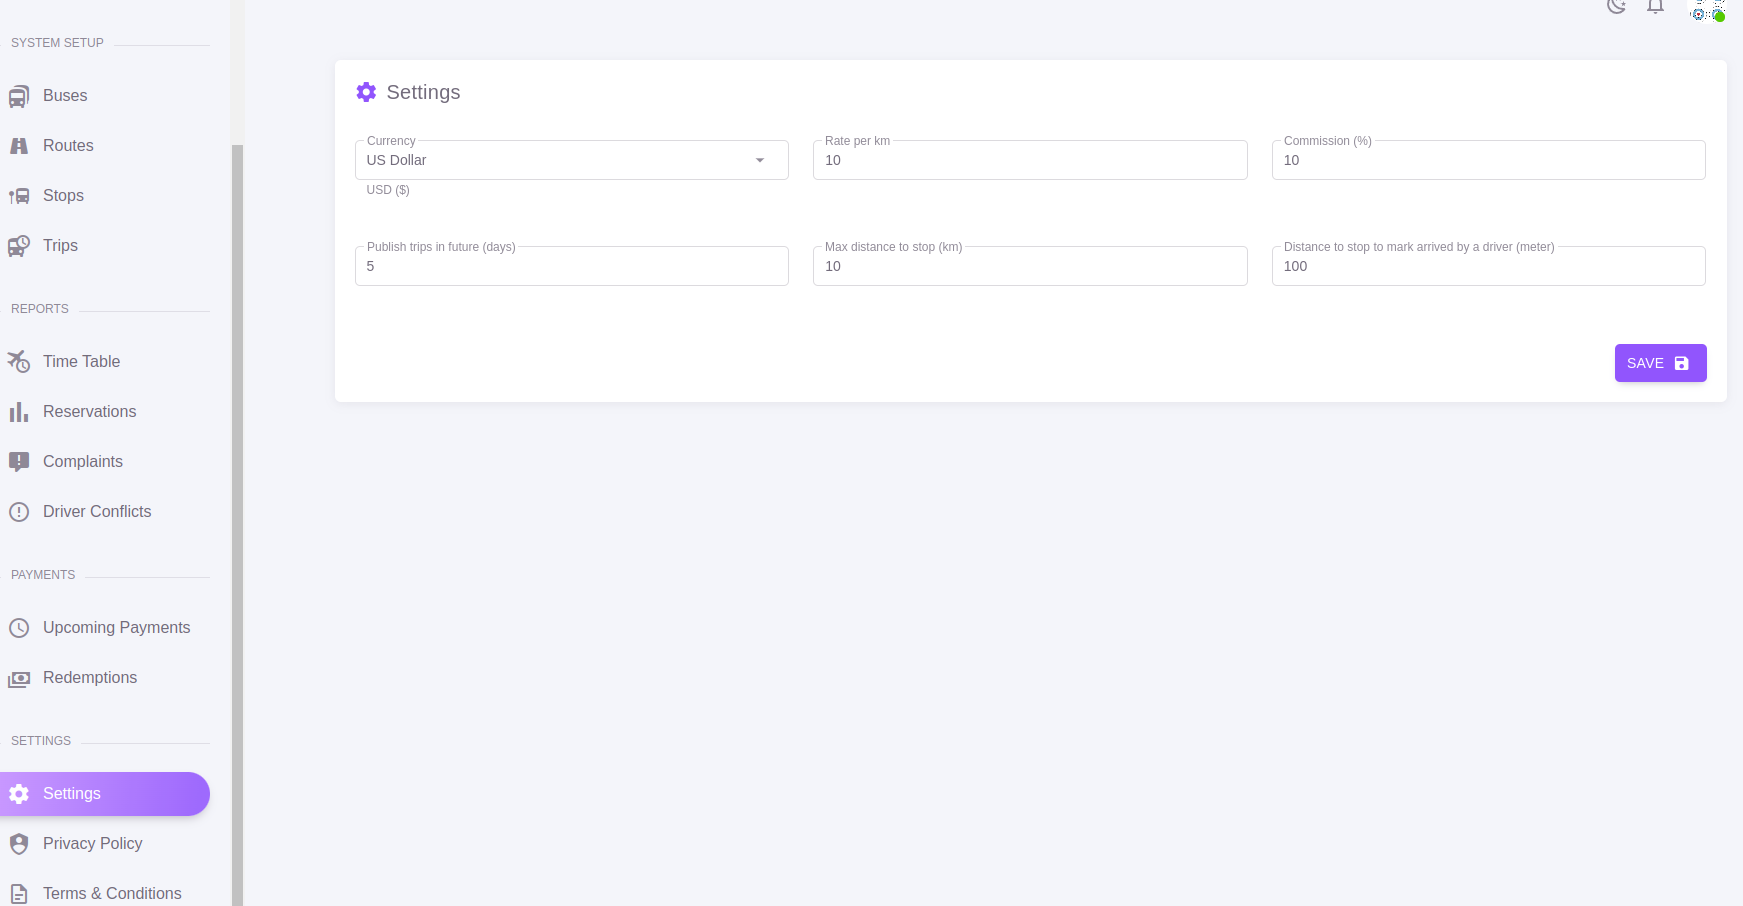Focus the Commission (%) input
1743x906 pixels.
1487,161
